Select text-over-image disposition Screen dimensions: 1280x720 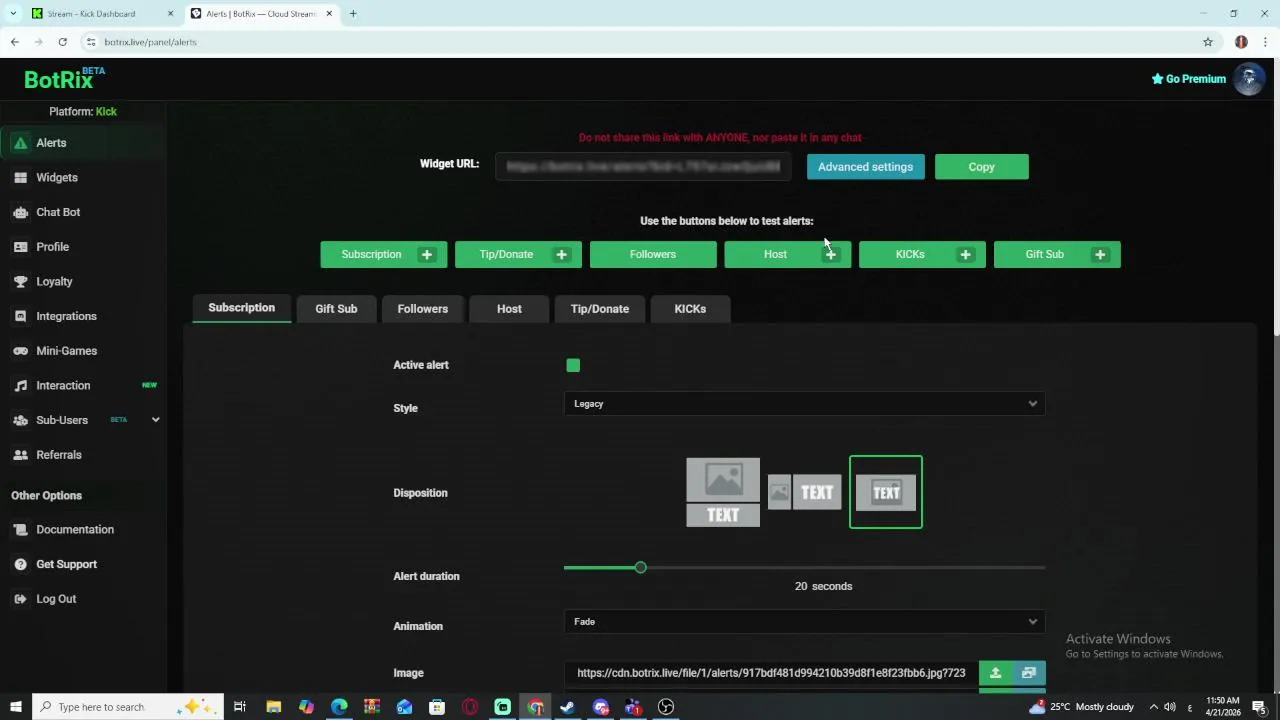pos(886,492)
